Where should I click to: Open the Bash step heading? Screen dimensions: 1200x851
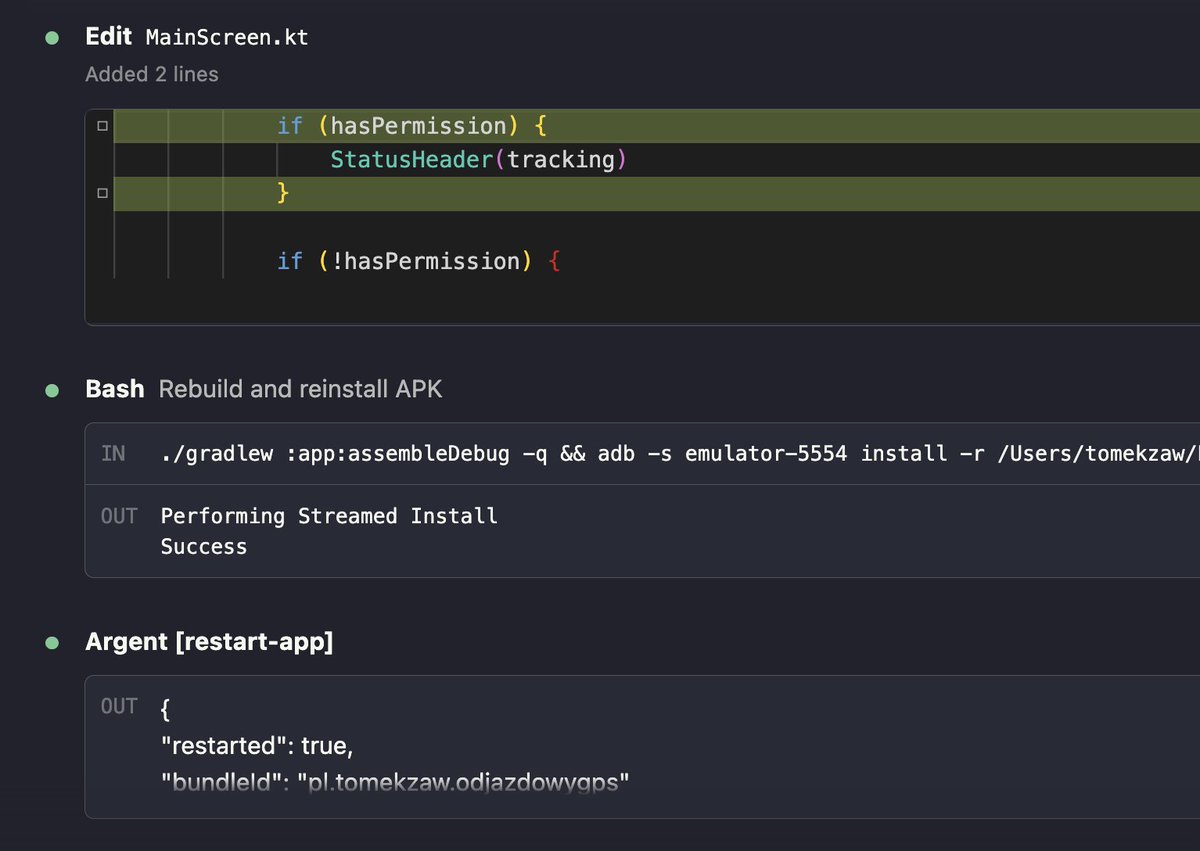tap(115, 389)
